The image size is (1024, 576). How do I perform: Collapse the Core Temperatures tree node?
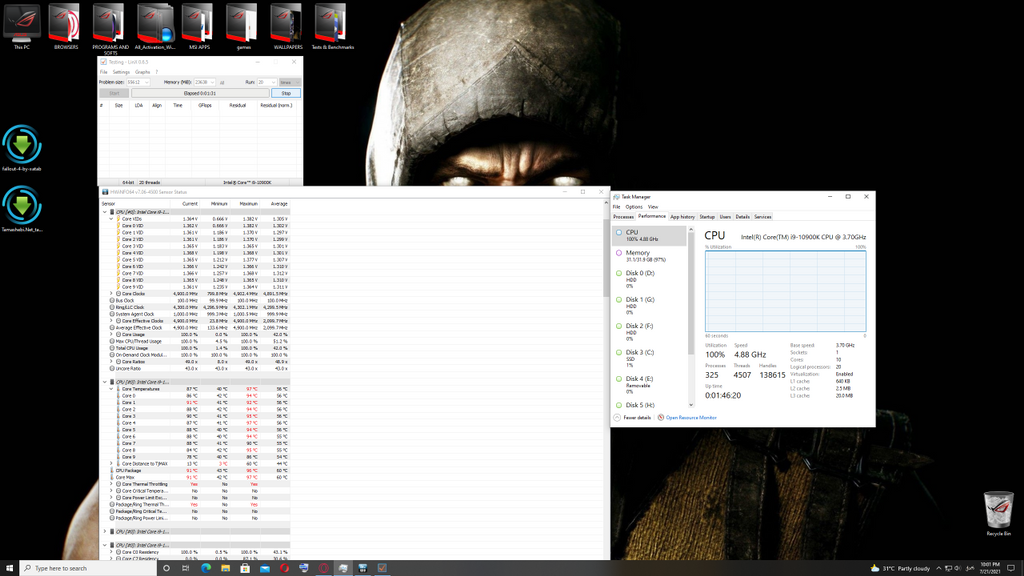[x=112, y=389]
